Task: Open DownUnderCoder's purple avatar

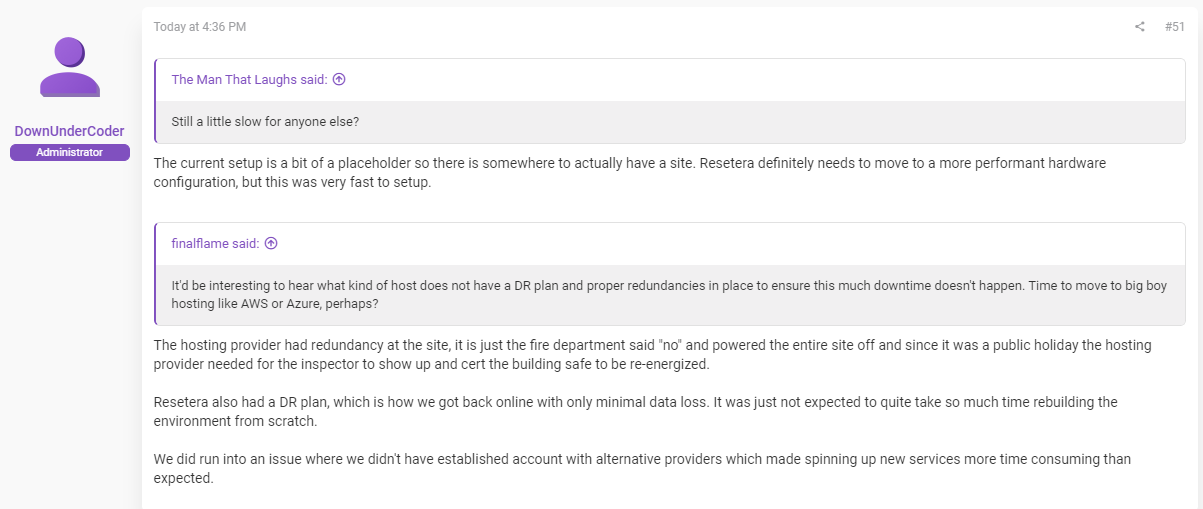Action: point(70,67)
